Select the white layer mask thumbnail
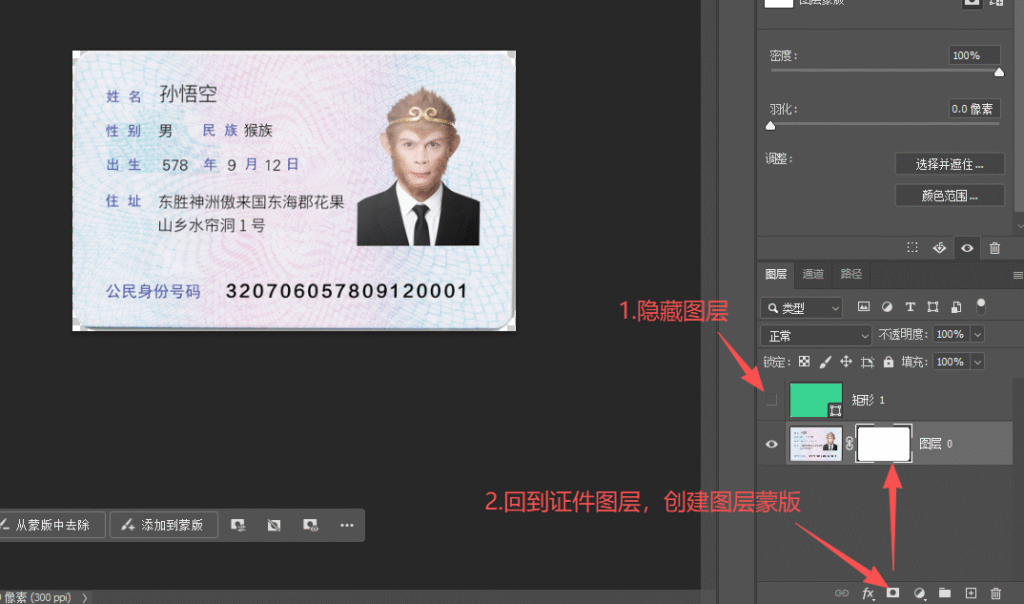 point(884,443)
